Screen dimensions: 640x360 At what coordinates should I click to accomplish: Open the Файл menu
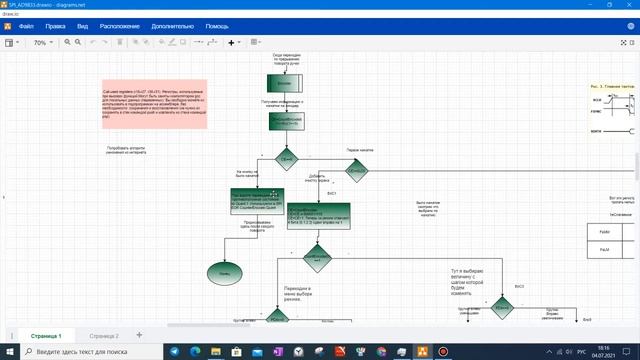[26, 26]
